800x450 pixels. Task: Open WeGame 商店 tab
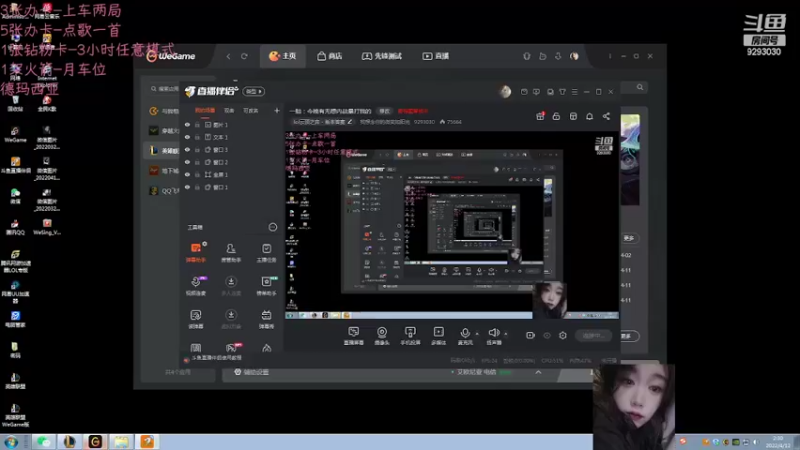pos(330,56)
